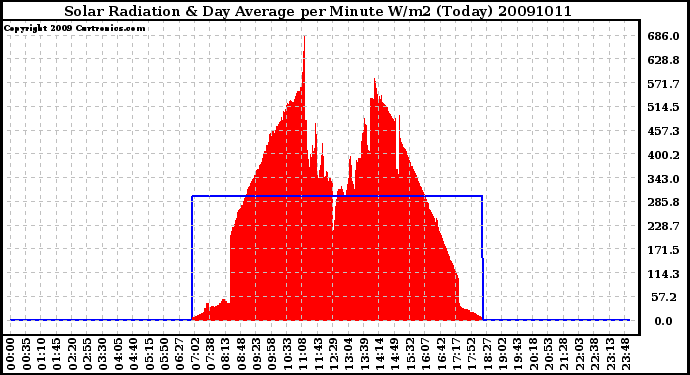Click the 23:13 time label
Viewport: 690px width, 375px height.
pos(611,354)
